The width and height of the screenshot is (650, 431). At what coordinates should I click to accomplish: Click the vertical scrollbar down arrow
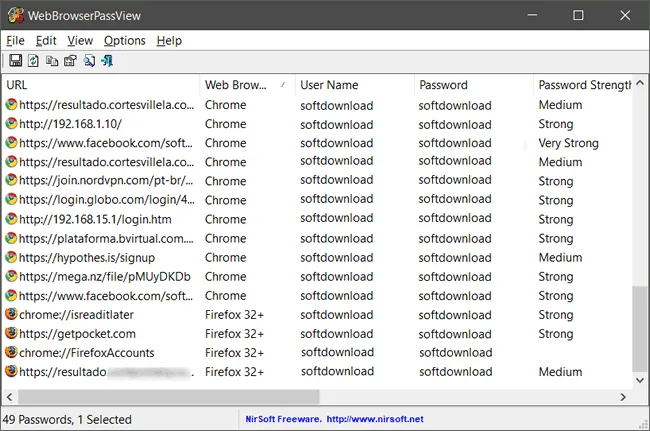click(x=640, y=380)
